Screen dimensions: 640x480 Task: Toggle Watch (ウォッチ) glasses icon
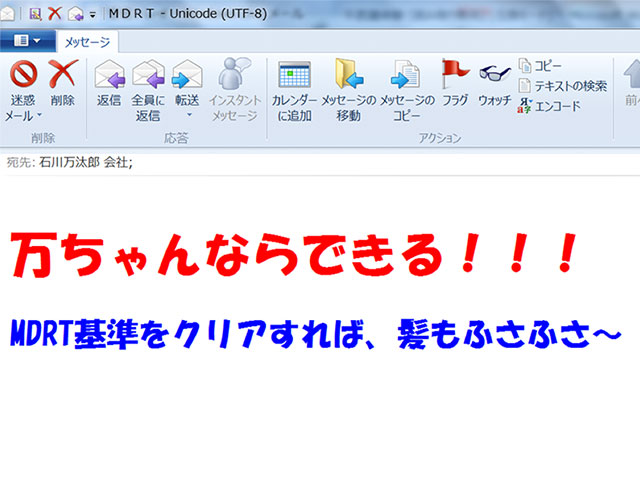[x=494, y=76]
